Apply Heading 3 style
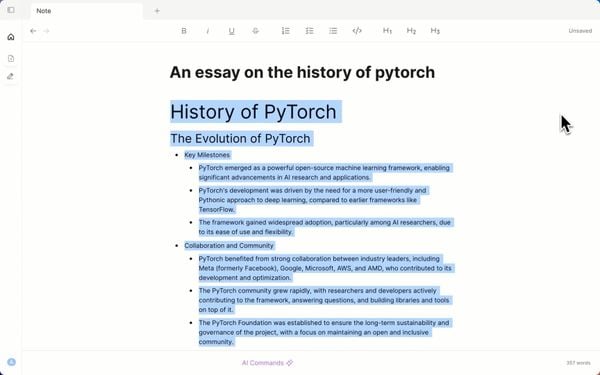This screenshot has width=600, height=375. 435,31
